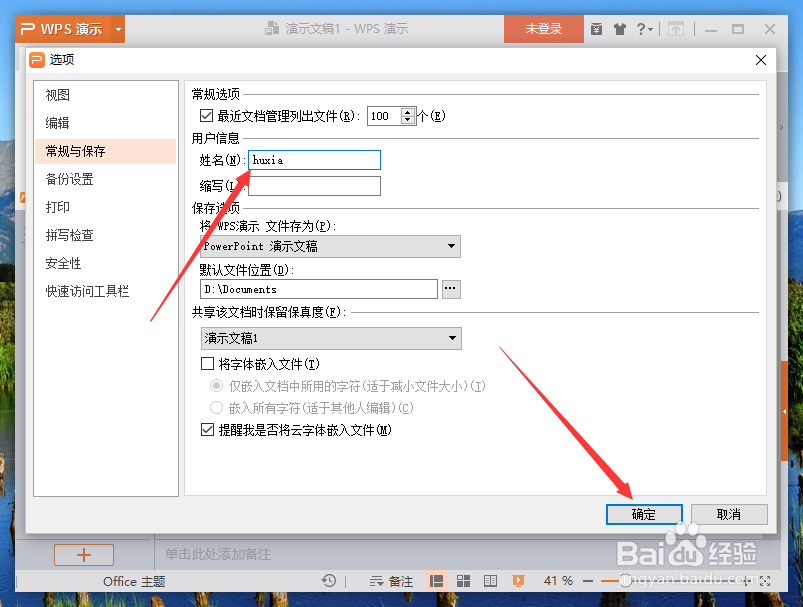Open Reading view from the status bar
This screenshot has height=607, width=803.
pyautogui.click(x=490, y=580)
